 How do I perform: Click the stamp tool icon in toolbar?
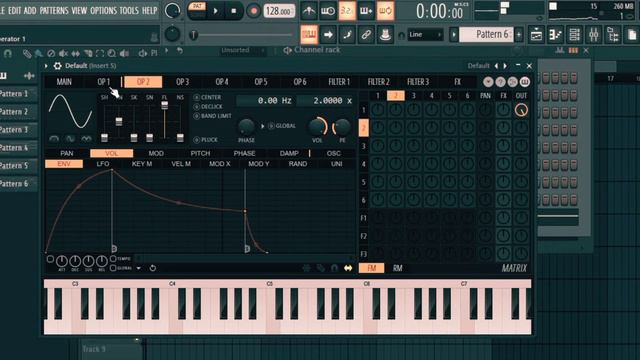click(x=385, y=35)
